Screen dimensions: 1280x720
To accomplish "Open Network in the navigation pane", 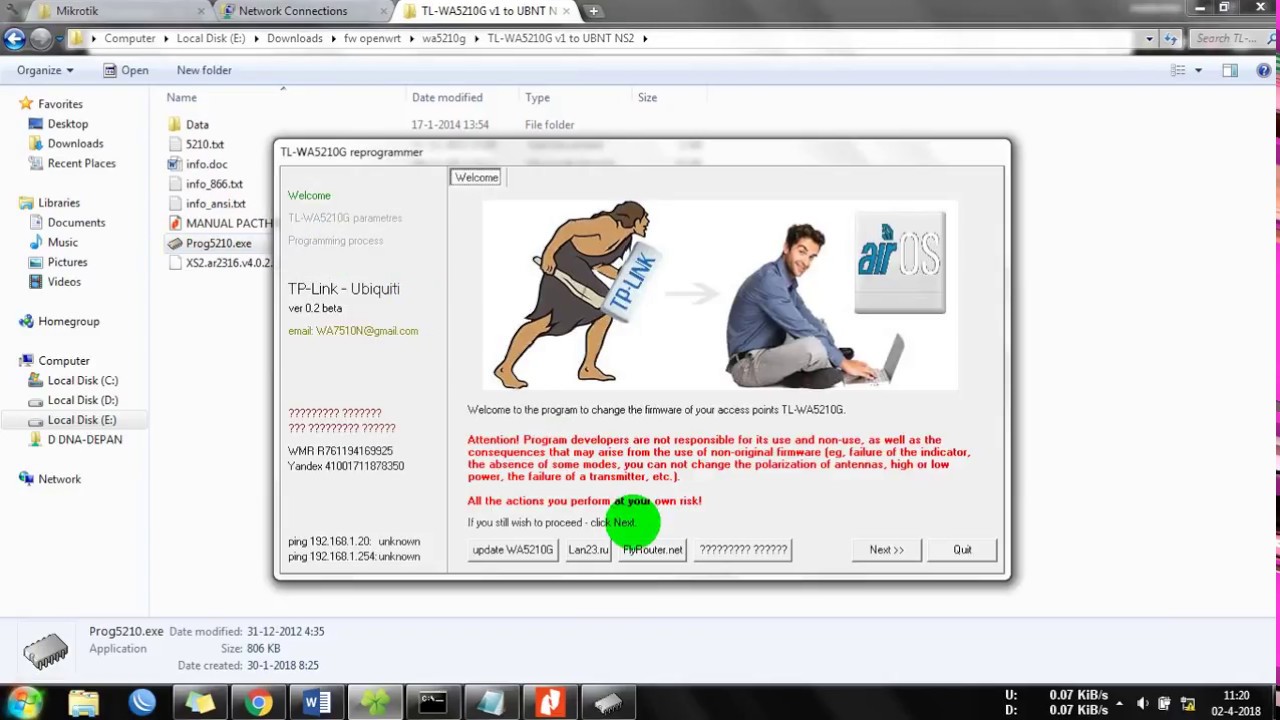I will coord(59,480).
